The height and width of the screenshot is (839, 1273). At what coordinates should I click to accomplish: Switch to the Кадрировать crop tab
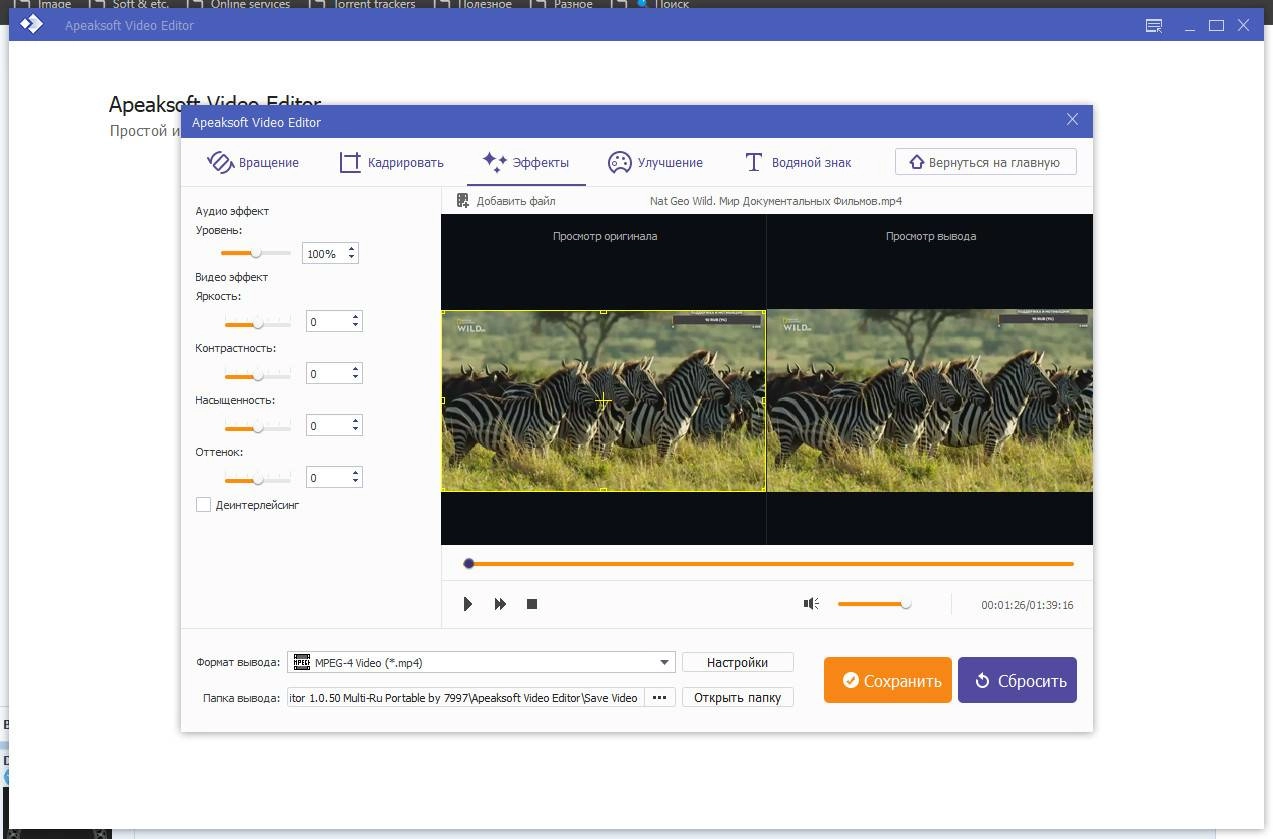[x=391, y=162]
